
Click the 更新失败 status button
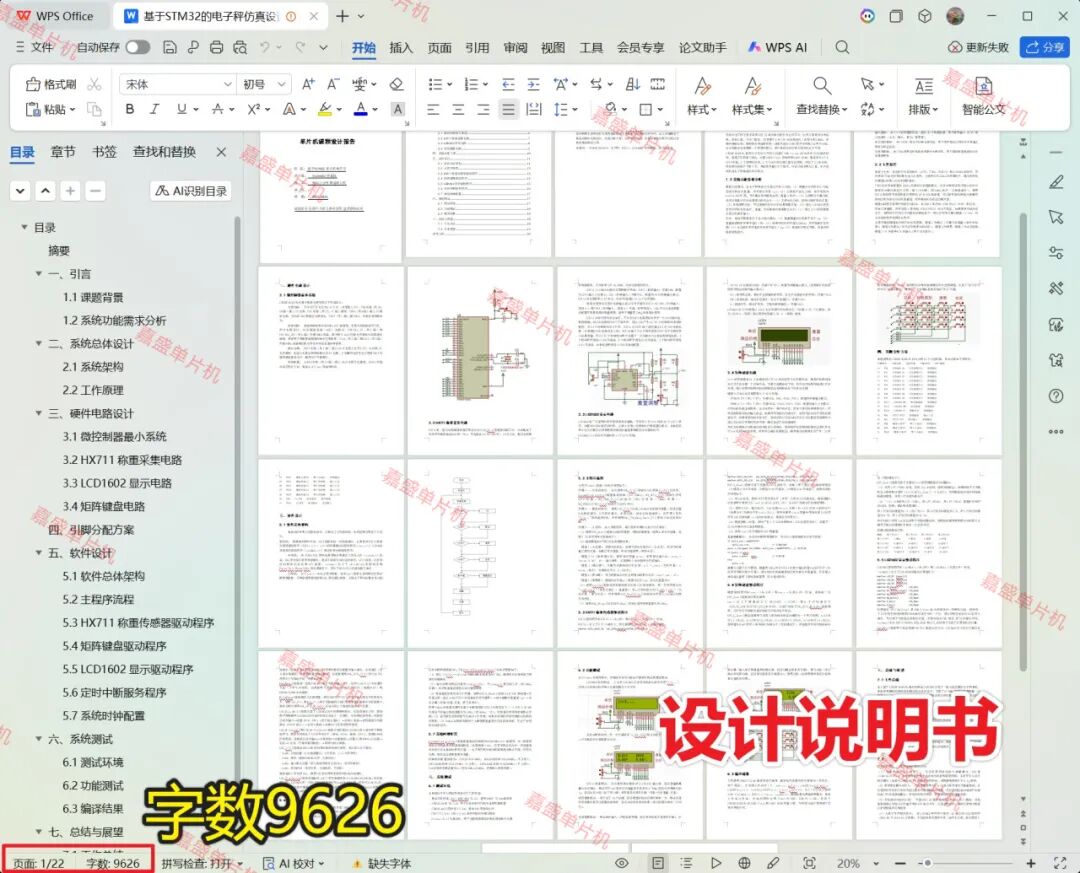pos(979,47)
